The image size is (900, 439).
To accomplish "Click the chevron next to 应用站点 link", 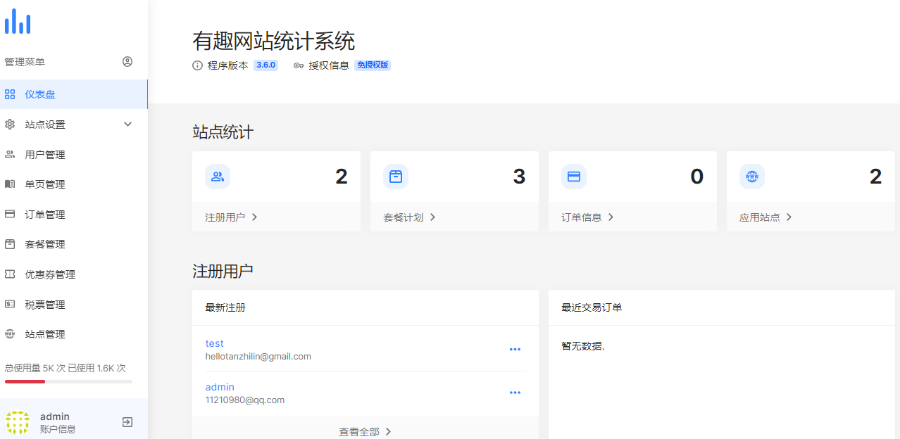I will tap(789, 217).
